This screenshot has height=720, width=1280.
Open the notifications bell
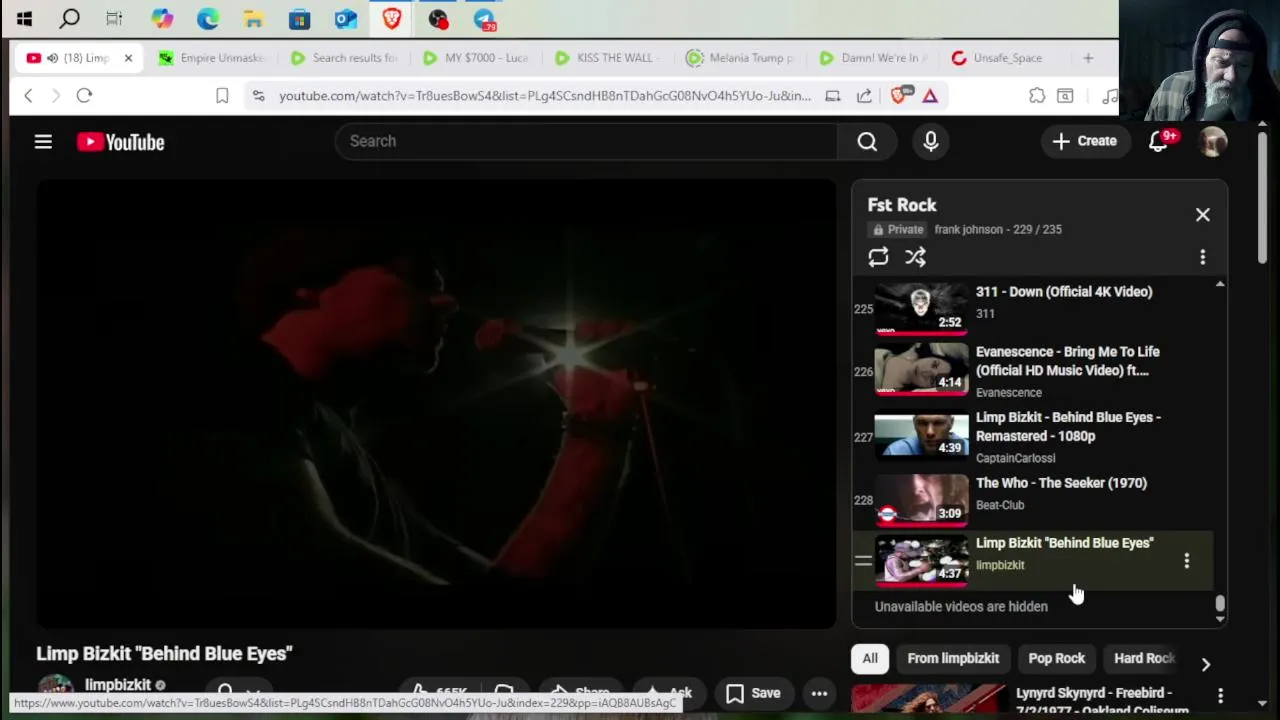(1159, 142)
